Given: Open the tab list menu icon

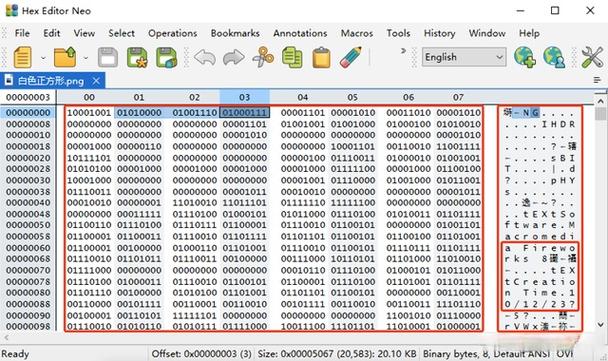Looking at the screenshot, I should [x=597, y=80].
